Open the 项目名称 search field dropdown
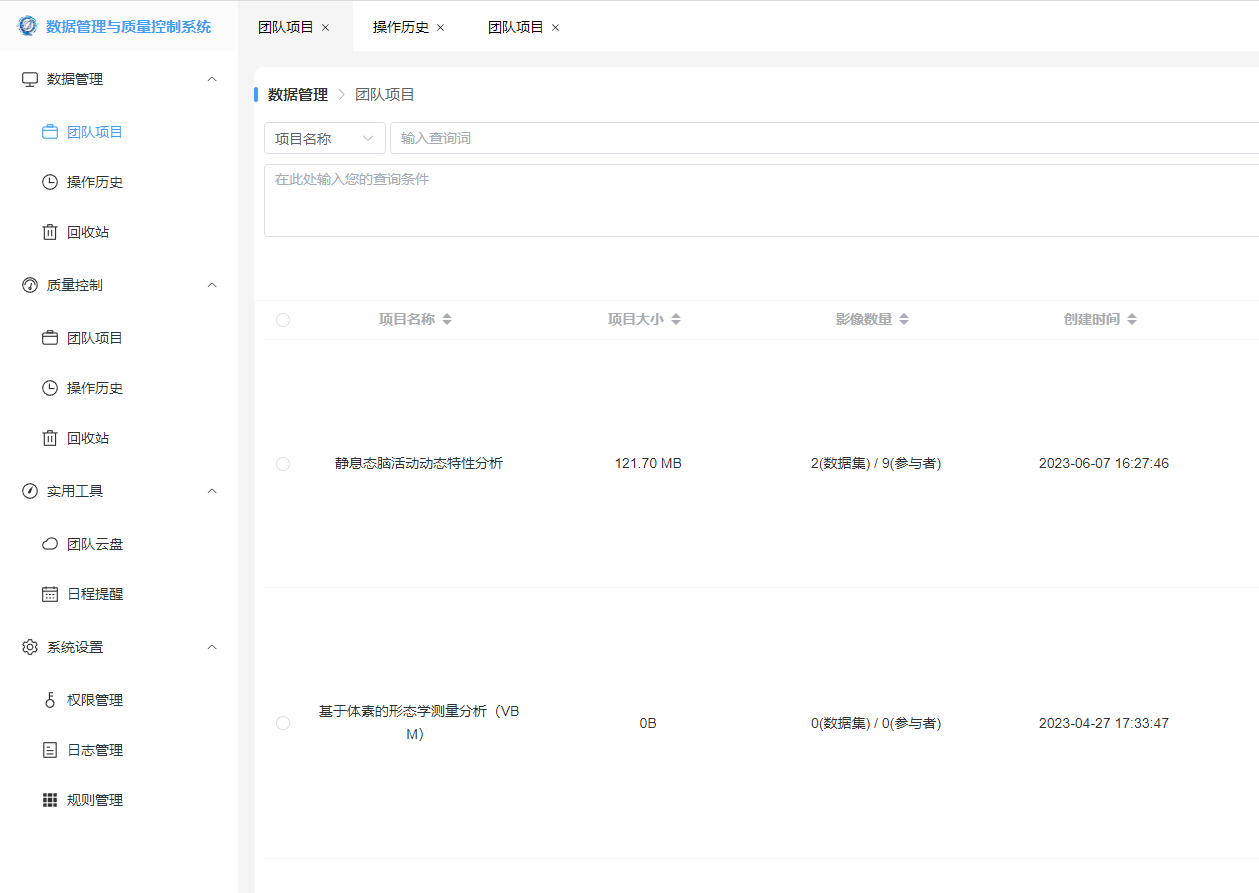Screen dimensions: 1259x893 (324, 139)
